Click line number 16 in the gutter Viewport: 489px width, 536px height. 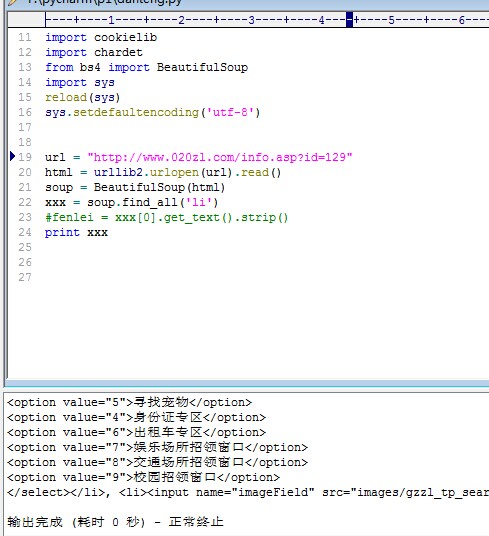(x=25, y=112)
